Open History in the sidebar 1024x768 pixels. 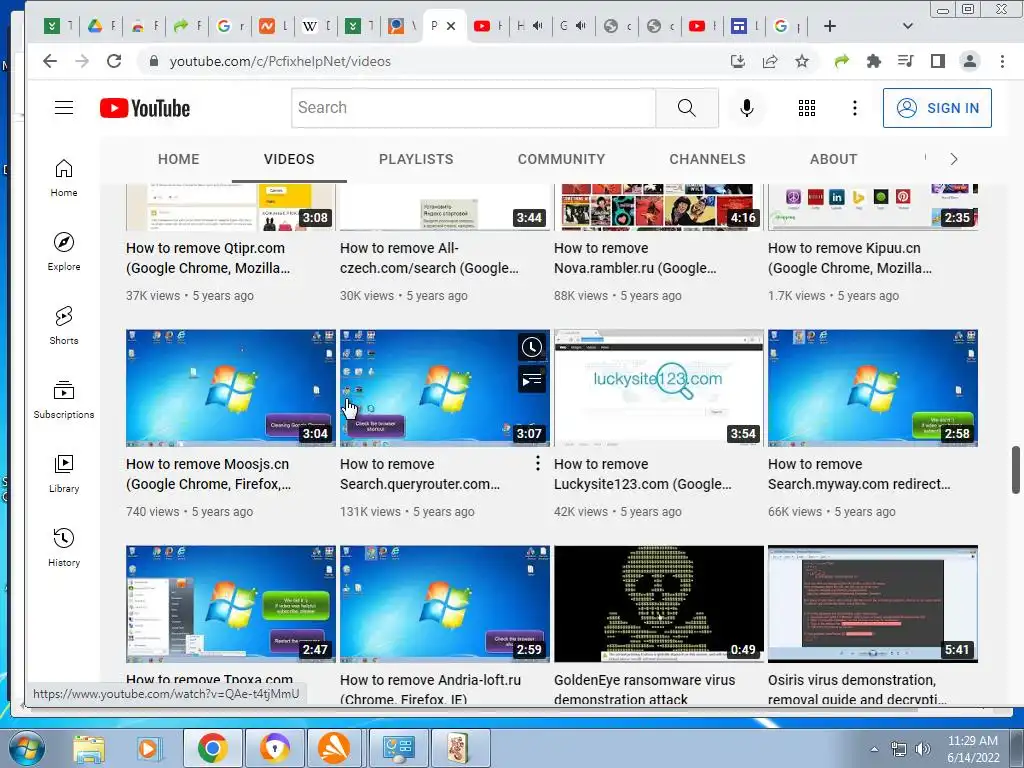pyautogui.click(x=63, y=547)
